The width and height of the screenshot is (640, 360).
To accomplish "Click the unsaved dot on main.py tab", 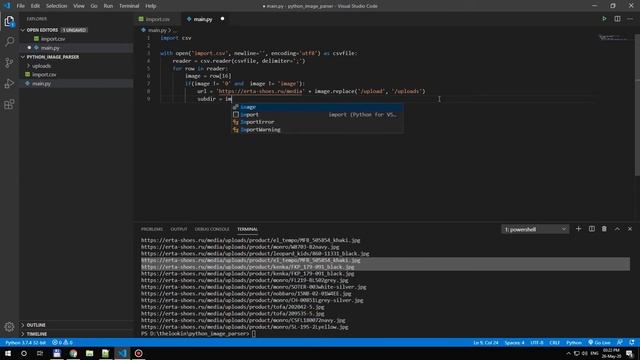I will pyautogui.click(x=222, y=19).
